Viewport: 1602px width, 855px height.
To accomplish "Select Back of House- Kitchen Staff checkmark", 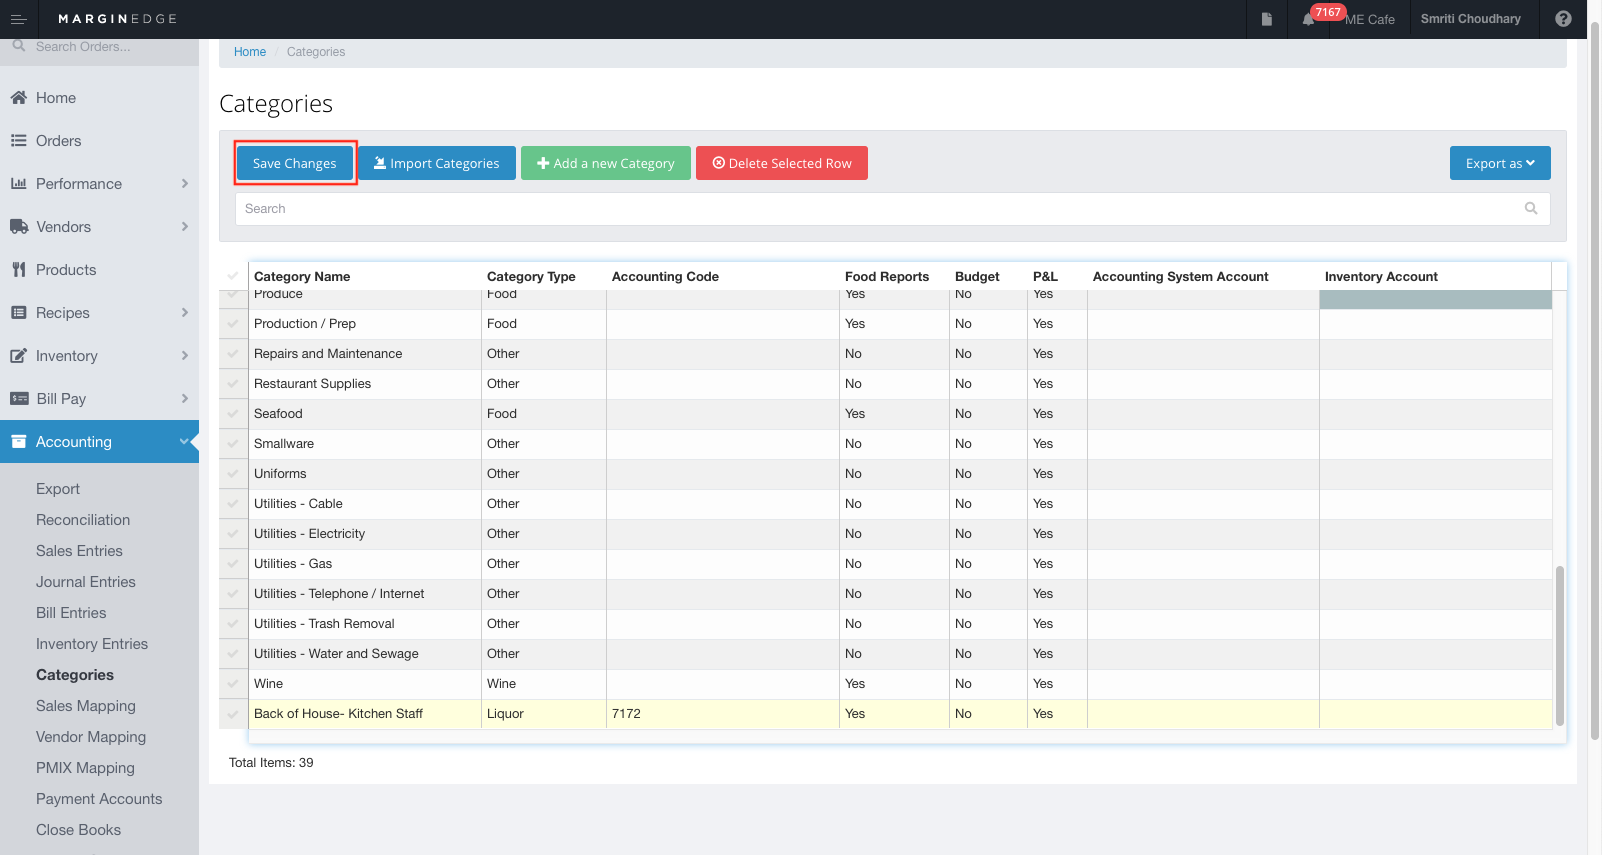I will tap(233, 714).
